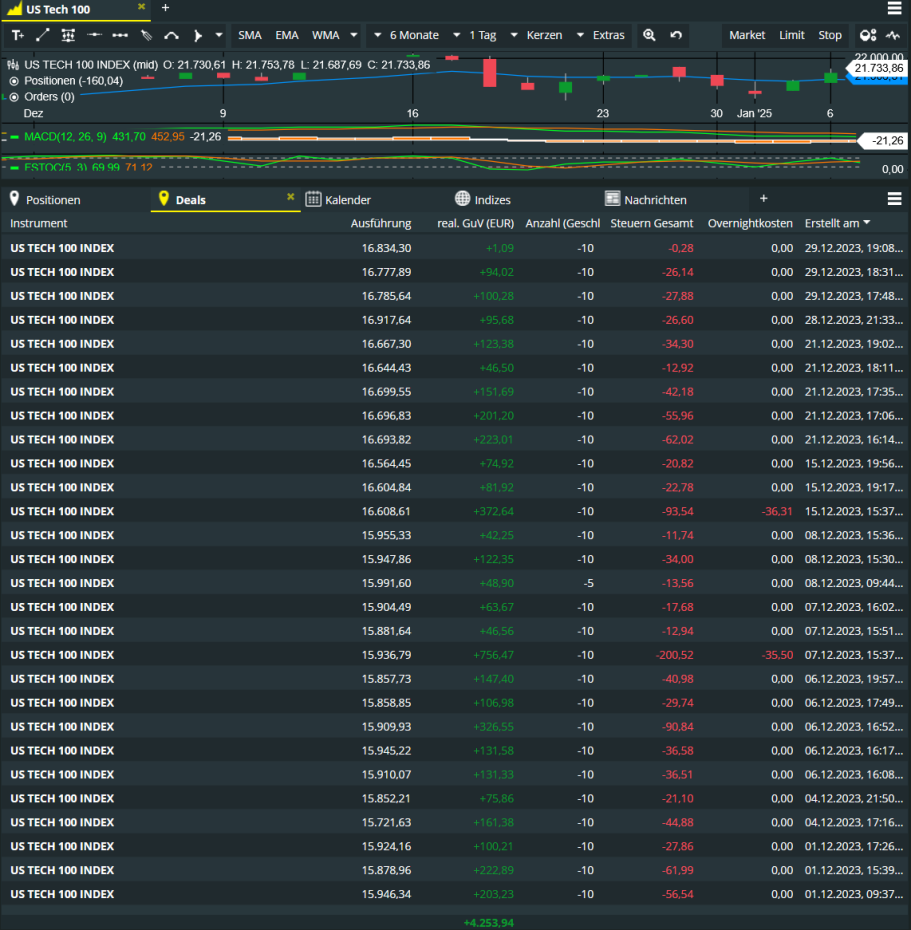Screen dimensions: 911x930
Task: Click the price alert pulse icon
Action: tap(893, 36)
